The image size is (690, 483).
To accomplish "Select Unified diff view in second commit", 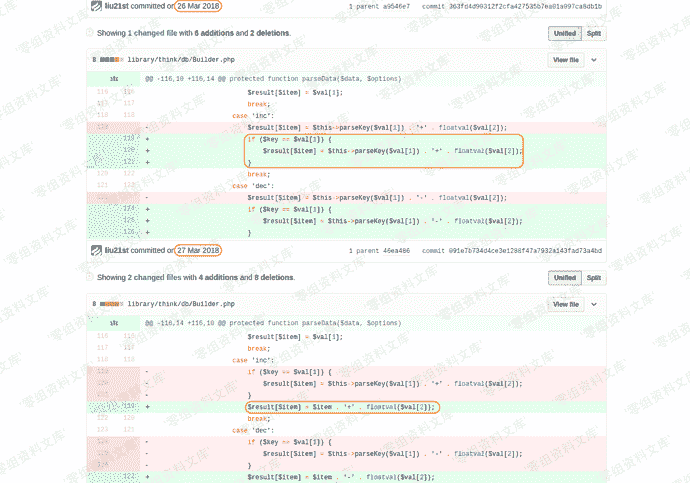I will (564, 278).
